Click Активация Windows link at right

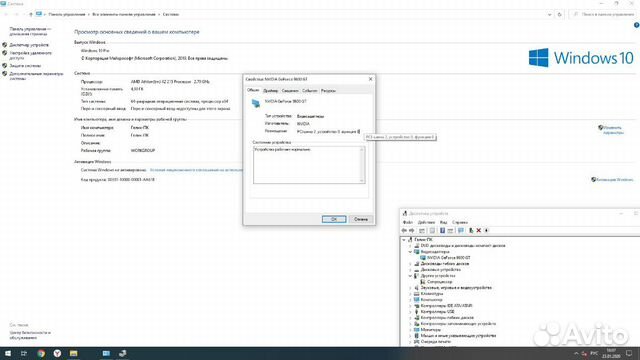click(615, 180)
